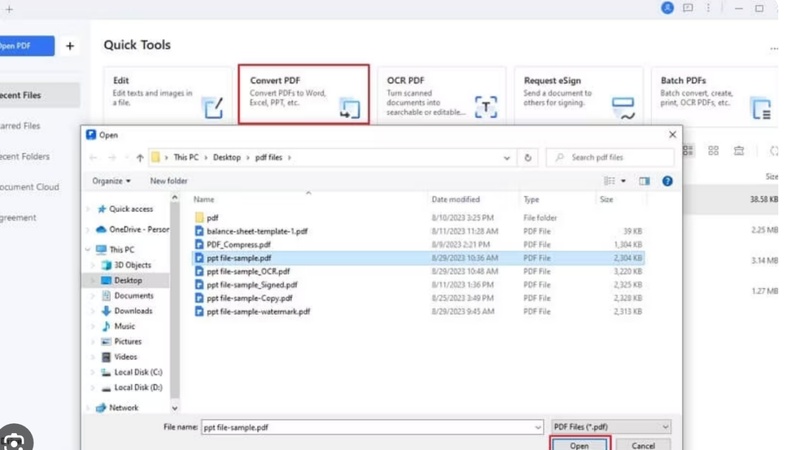Image resolution: width=787 pixels, height=450 pixels.
Task: Select balance-sheet-template-1.pdf file
Action: [x=257, y=231]
